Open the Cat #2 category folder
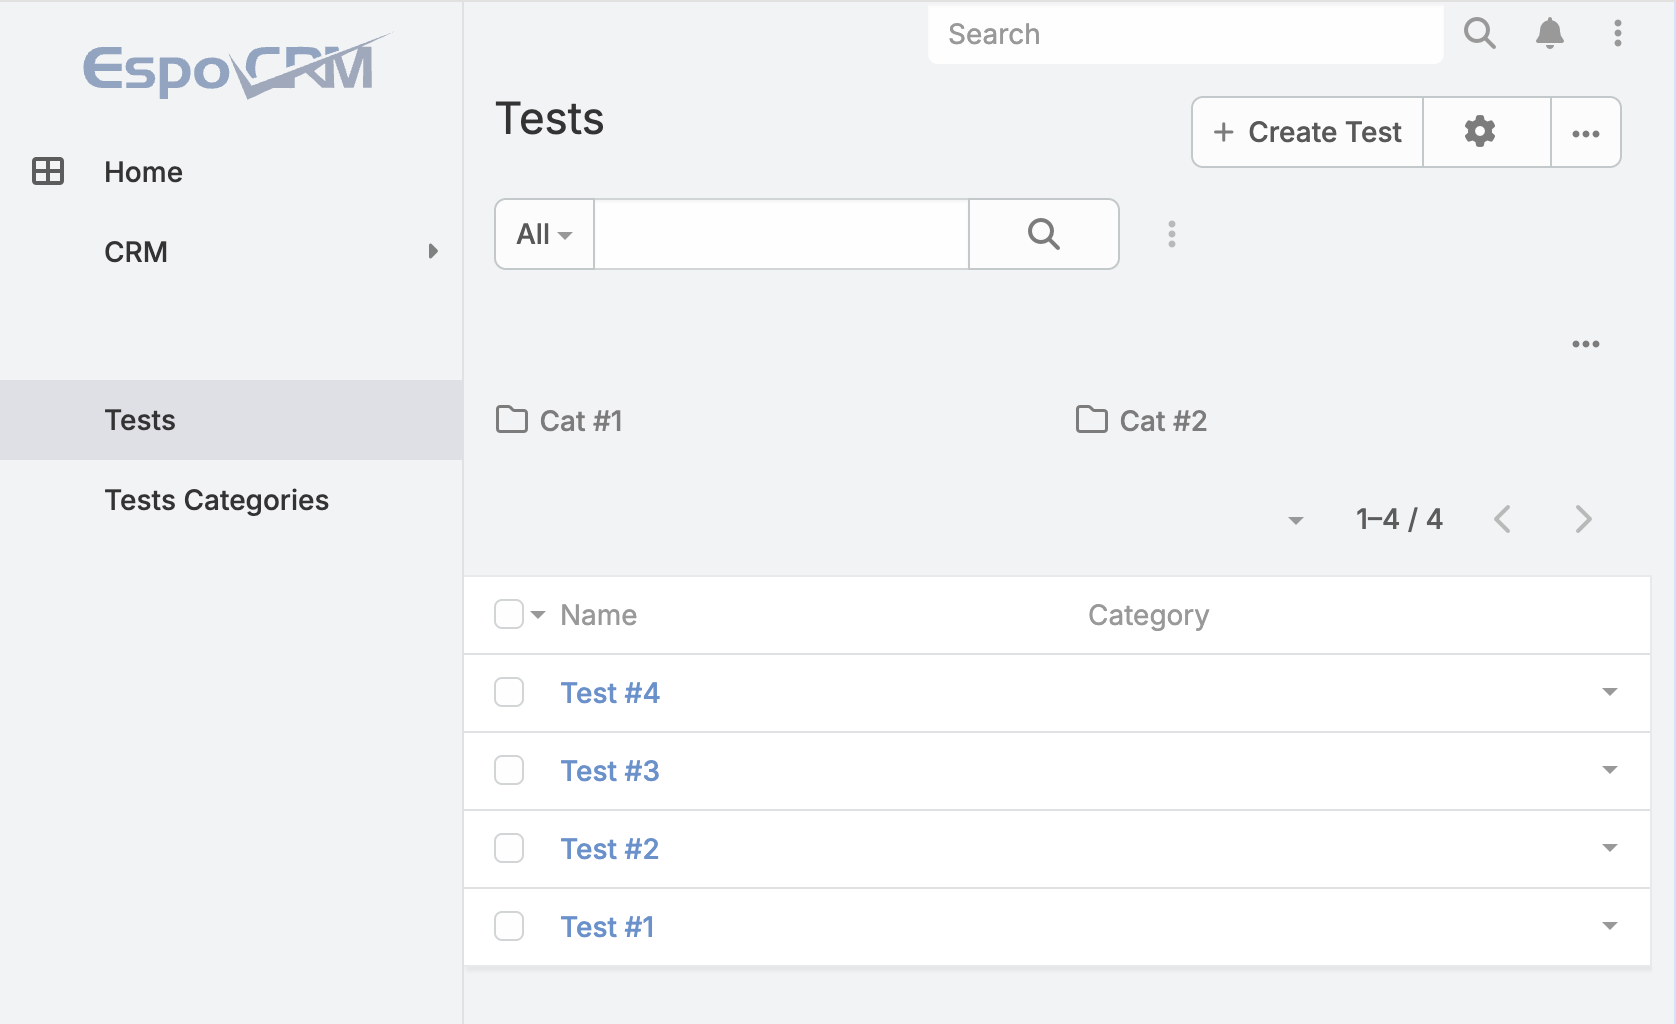This screenshot has height=1024, width=1676. click(1162, 420)
